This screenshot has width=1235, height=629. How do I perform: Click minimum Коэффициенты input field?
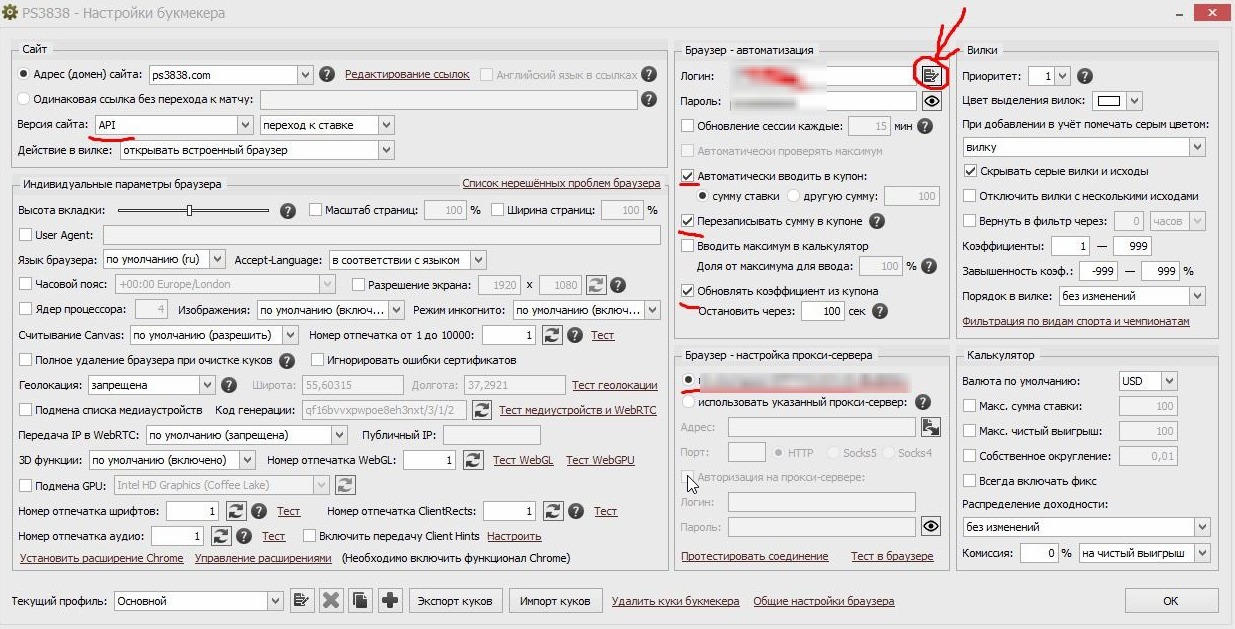point(1069,246)
